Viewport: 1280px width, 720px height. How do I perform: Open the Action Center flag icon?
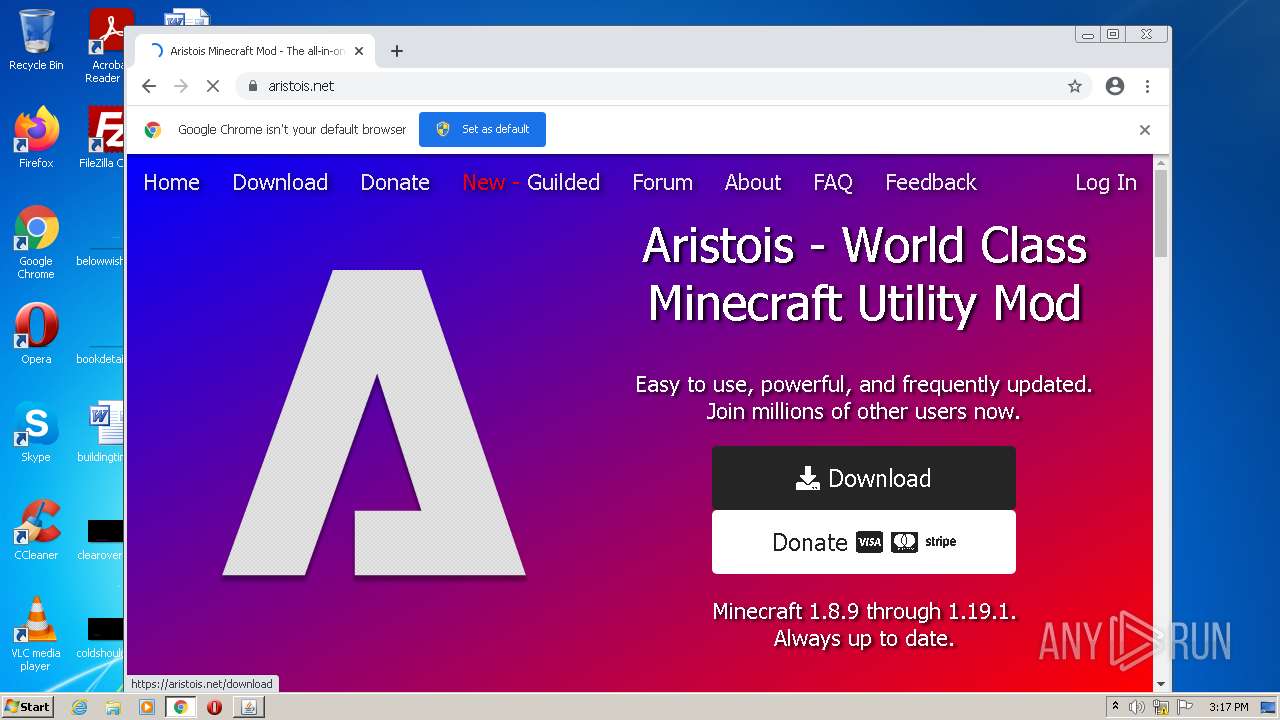pyautogui.click(x=1185, y=707)
